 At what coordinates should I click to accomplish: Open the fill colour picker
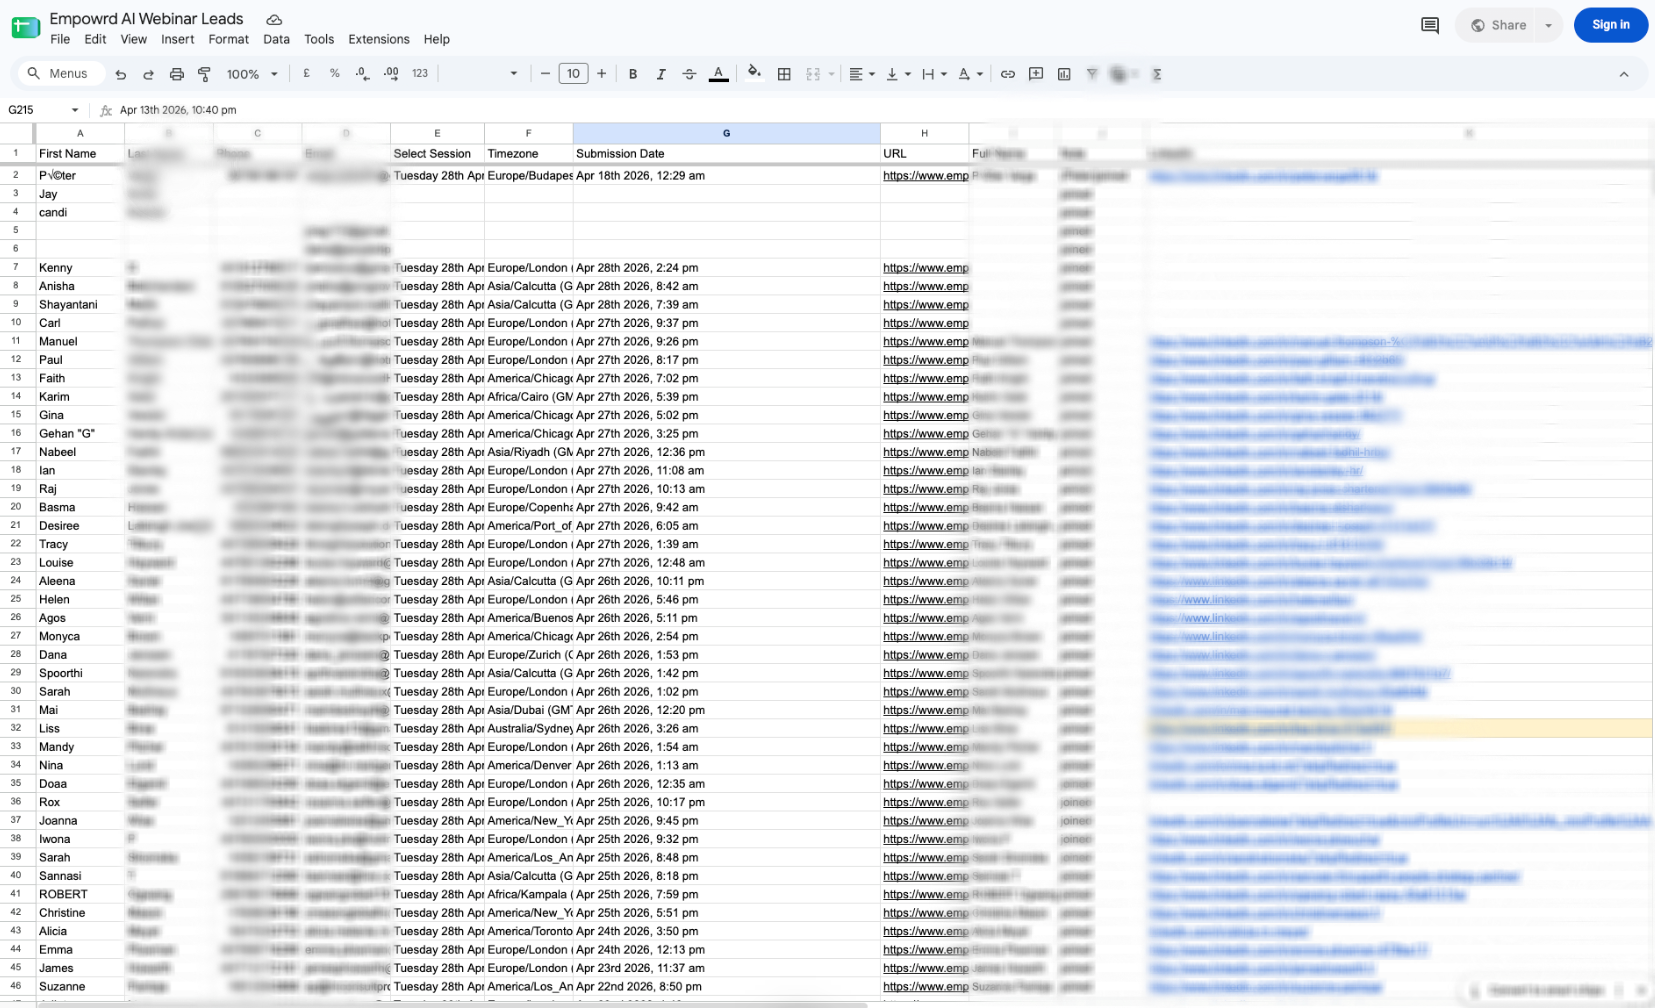[x=754, y=73]
